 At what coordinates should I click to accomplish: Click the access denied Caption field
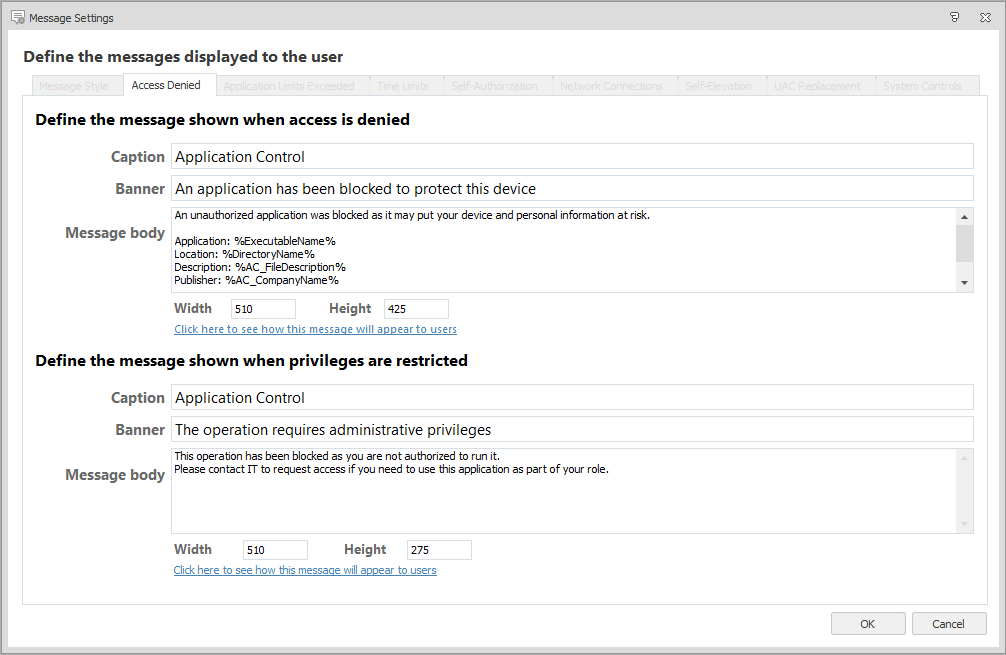click(x=571, y=156)
